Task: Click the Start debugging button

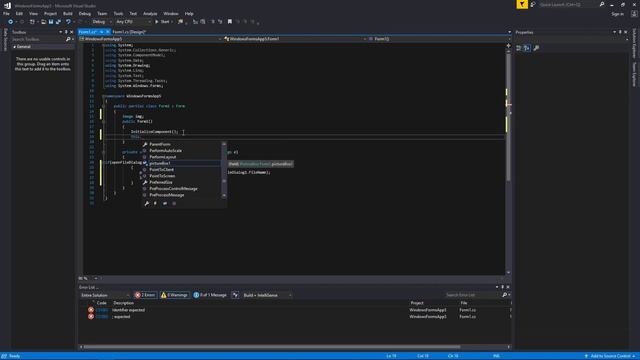Action: 162,22
